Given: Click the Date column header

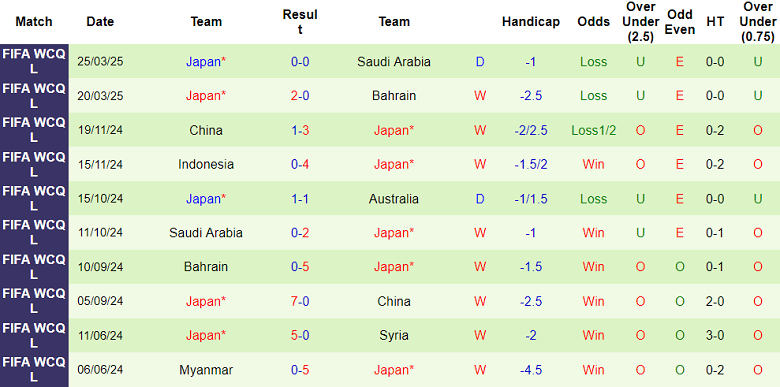Looking at the screenshot, I should (99, 22).
